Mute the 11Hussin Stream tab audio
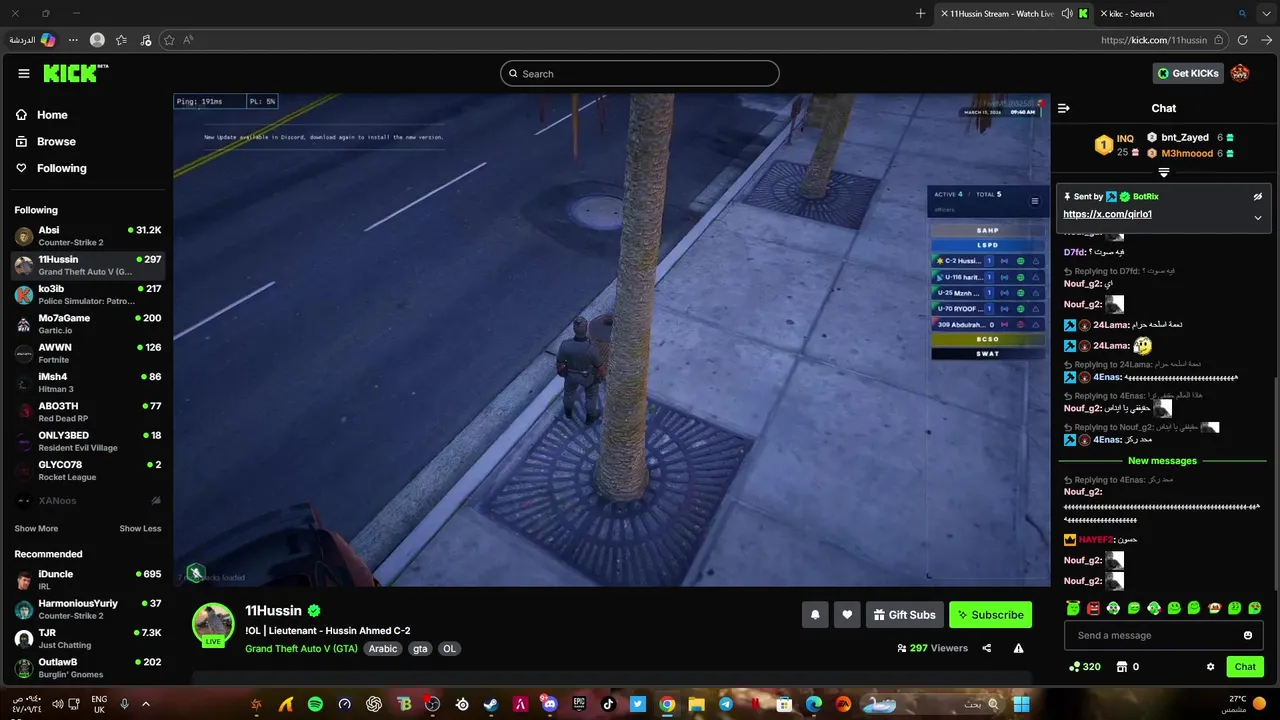The width and height of the screenshot is (1280, 720). click(1067, 14)
